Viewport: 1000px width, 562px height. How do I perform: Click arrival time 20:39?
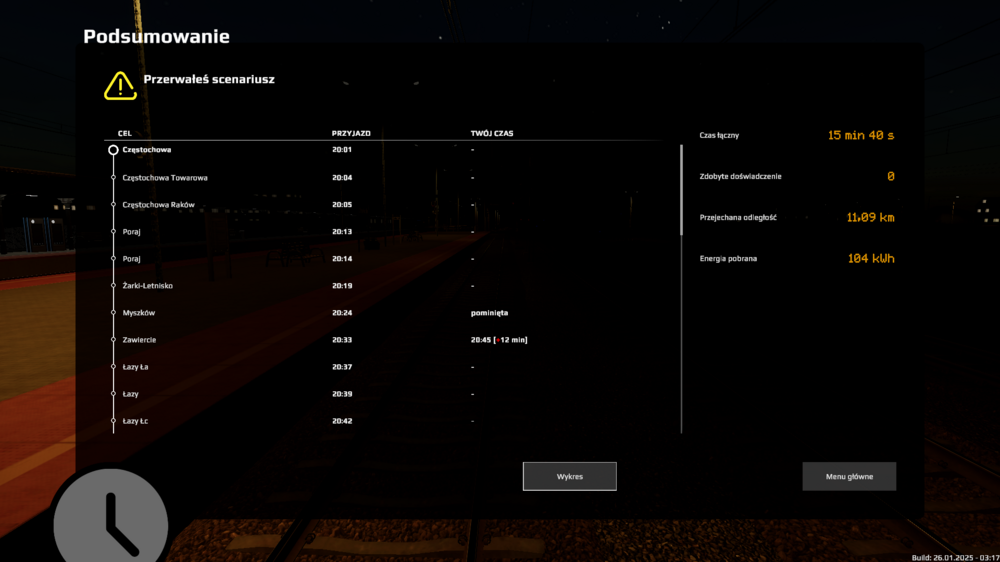point(342,394)
